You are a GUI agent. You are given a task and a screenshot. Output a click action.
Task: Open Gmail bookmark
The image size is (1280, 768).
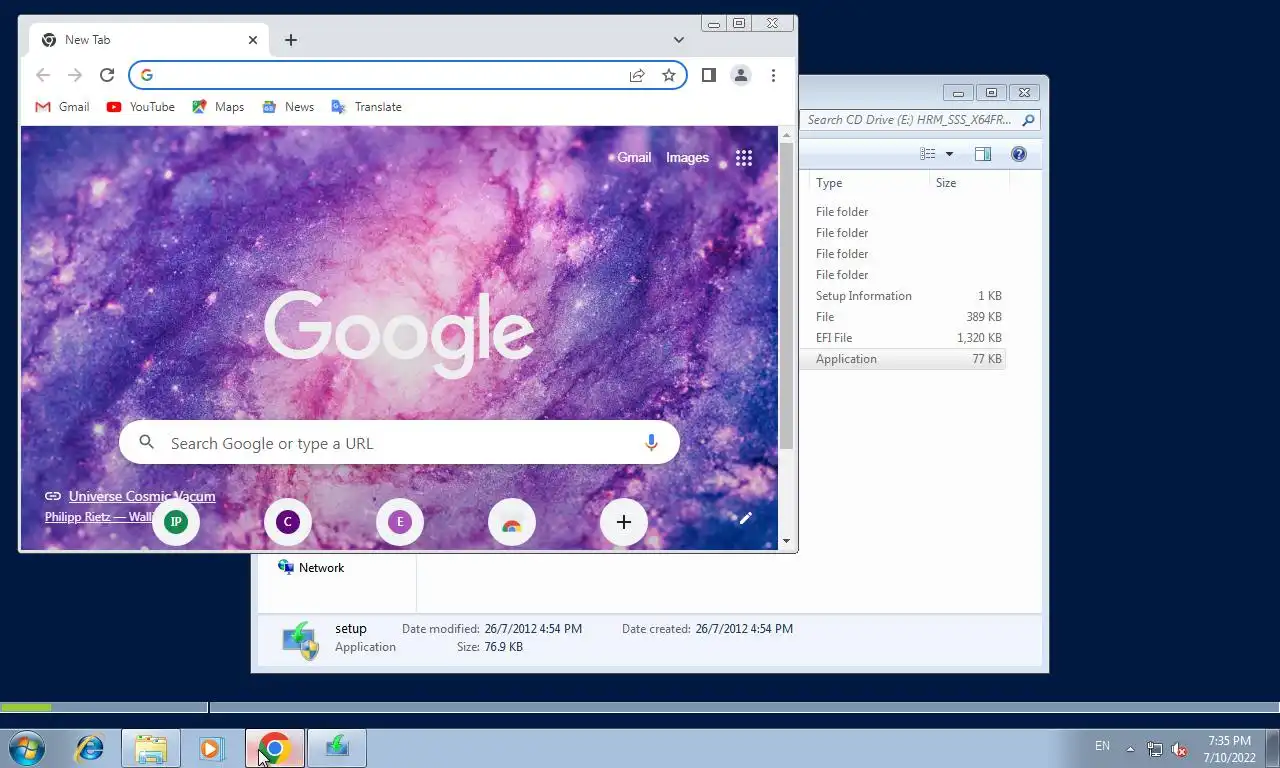point(62,107)
